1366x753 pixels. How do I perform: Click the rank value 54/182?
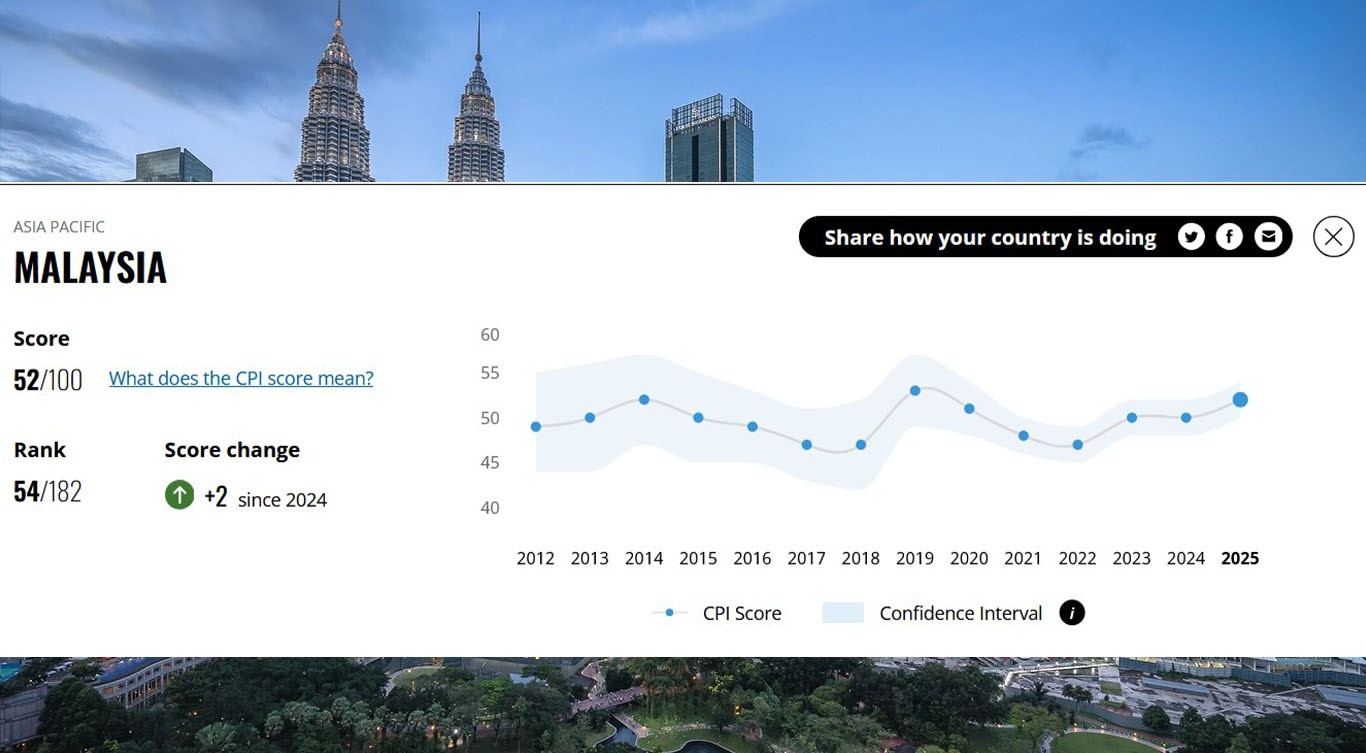48,492
